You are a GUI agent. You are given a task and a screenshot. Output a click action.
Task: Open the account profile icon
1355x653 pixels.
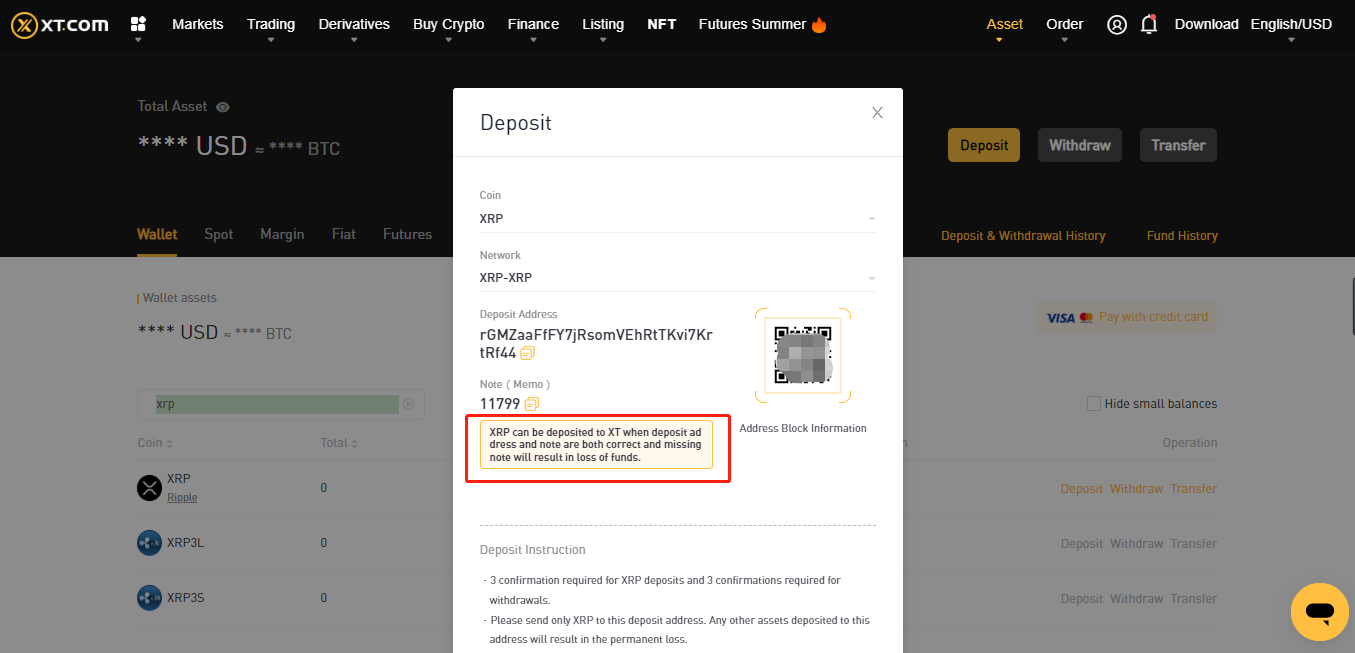[x=1116, y=24]
